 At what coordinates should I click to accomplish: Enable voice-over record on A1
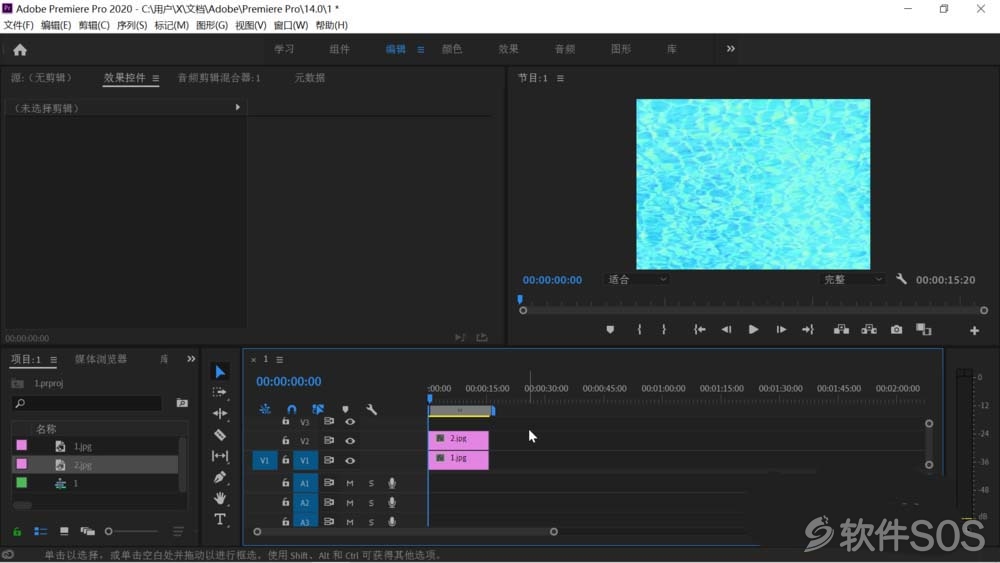coord(392,483)
